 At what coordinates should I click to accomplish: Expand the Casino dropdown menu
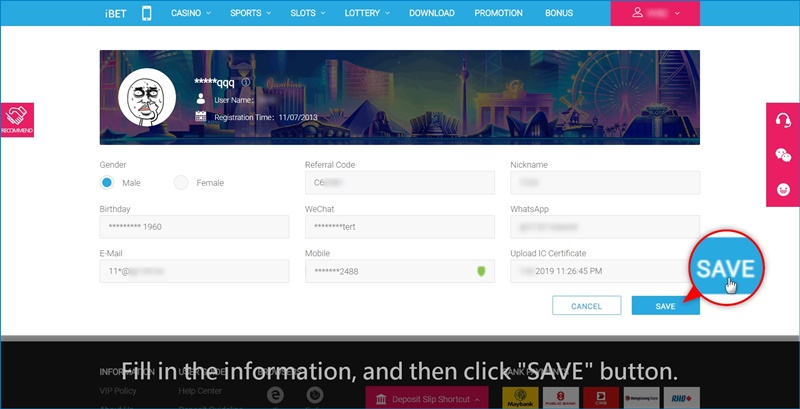click(191, 13)
